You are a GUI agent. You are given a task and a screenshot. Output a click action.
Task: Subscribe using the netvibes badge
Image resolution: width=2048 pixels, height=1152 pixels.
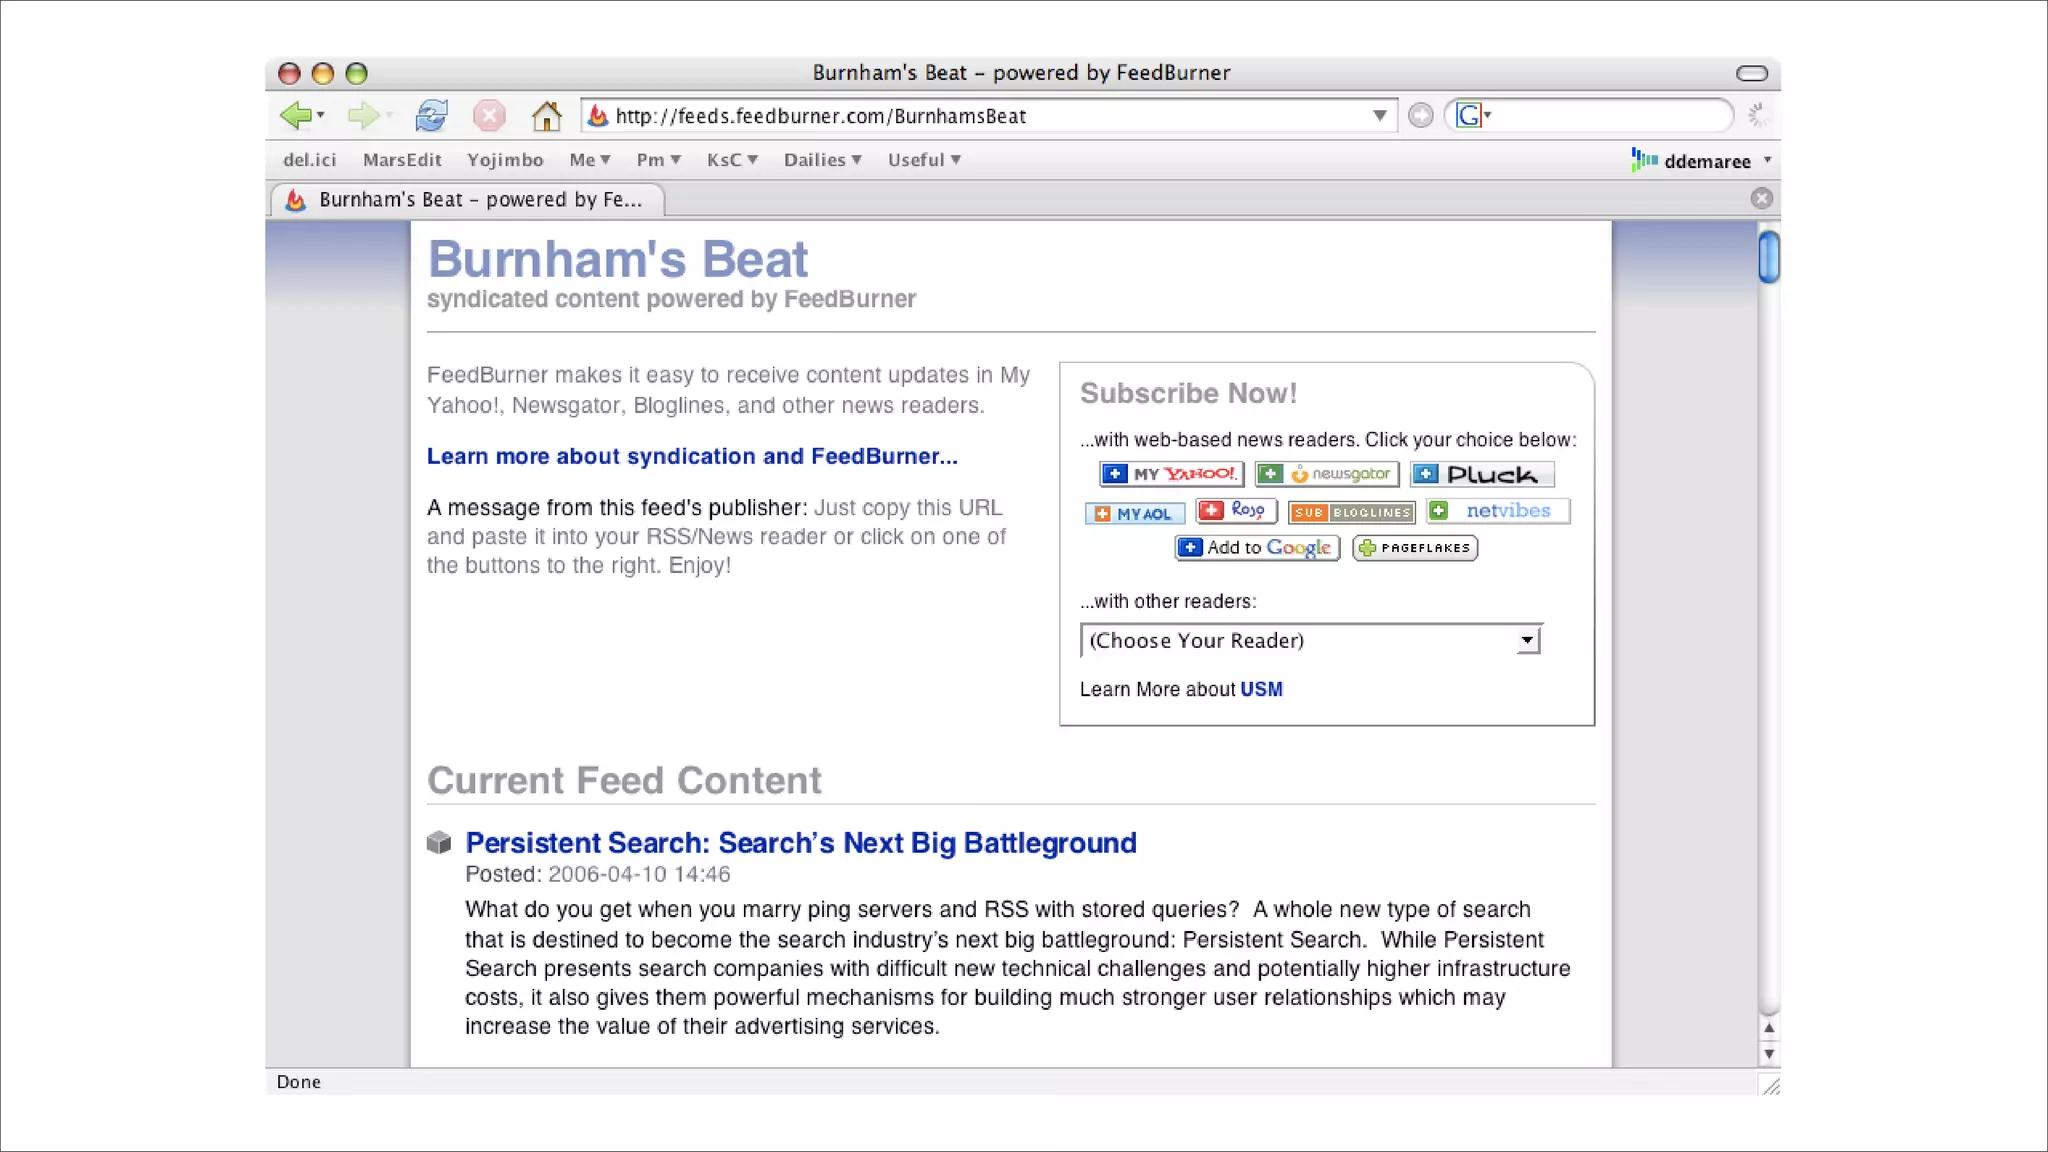(1497, 511)
